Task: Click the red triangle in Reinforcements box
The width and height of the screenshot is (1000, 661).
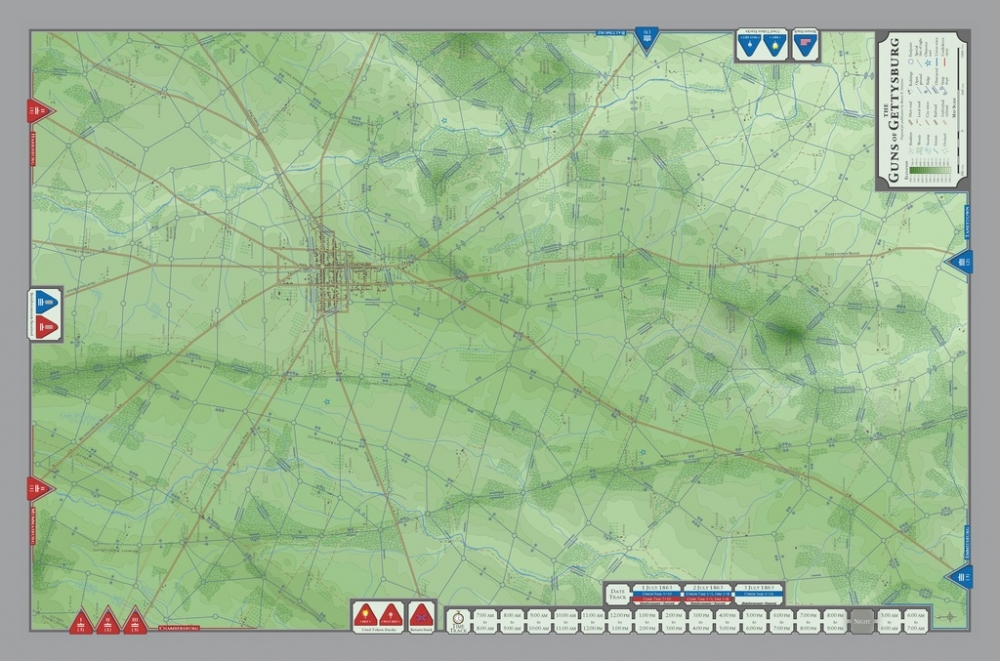Action: tap(46, 327)
